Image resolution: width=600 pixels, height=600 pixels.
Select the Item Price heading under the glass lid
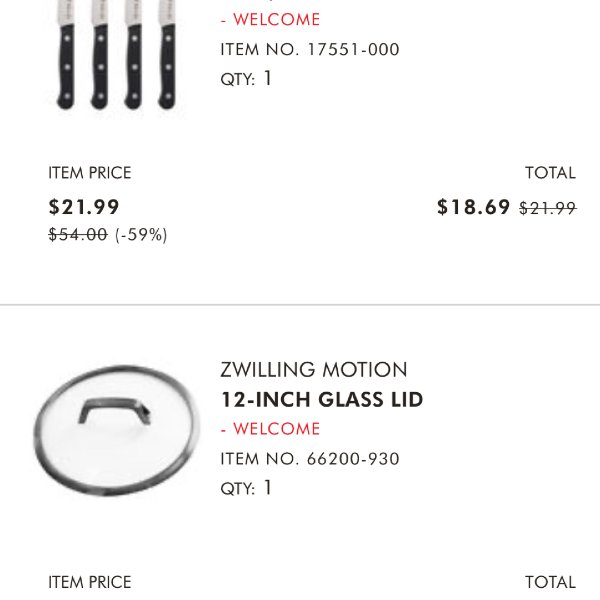(90, 582)
